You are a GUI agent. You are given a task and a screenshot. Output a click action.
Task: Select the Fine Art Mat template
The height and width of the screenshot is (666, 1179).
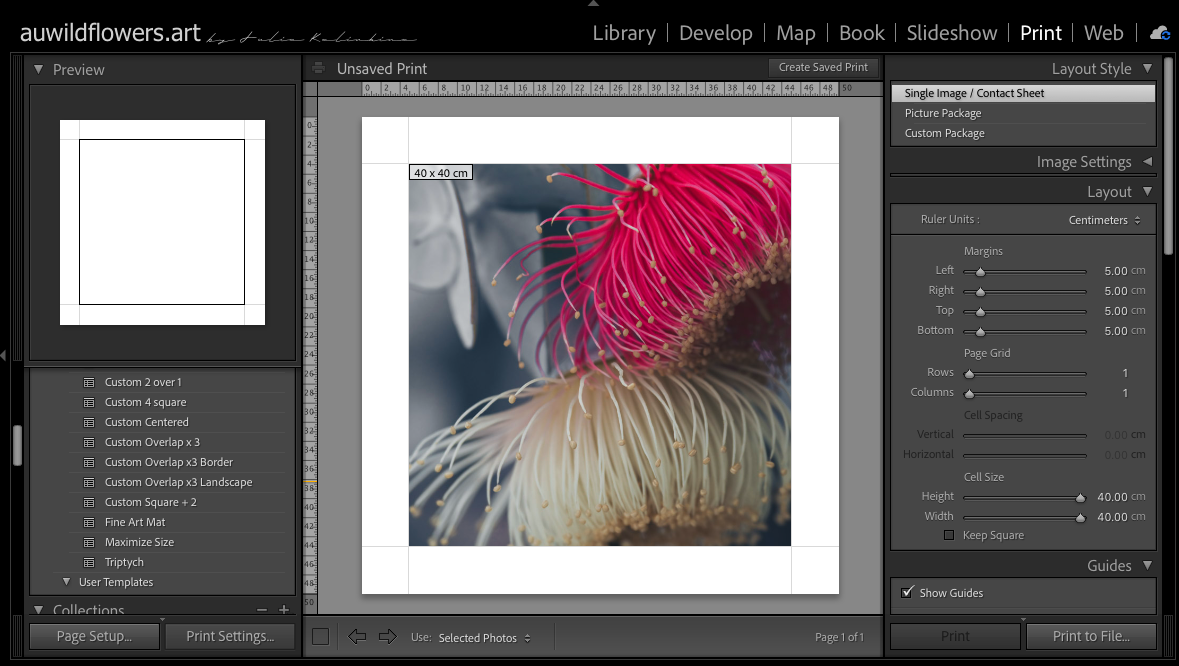click(135, 522)
